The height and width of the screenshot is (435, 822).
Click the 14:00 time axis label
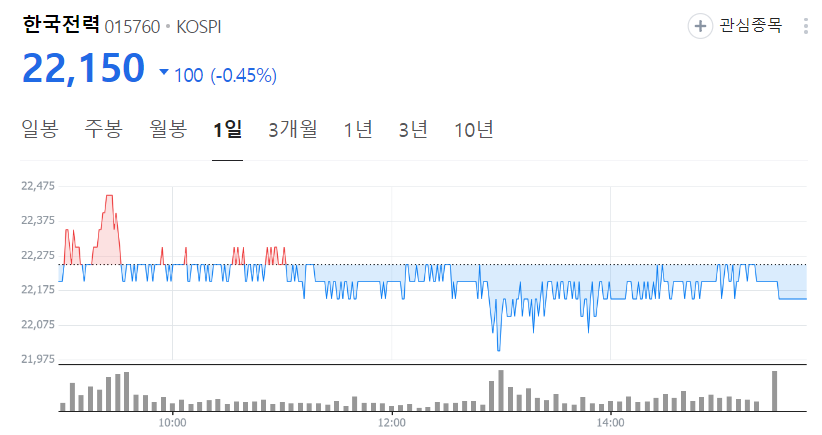click(x=610, y=422)
